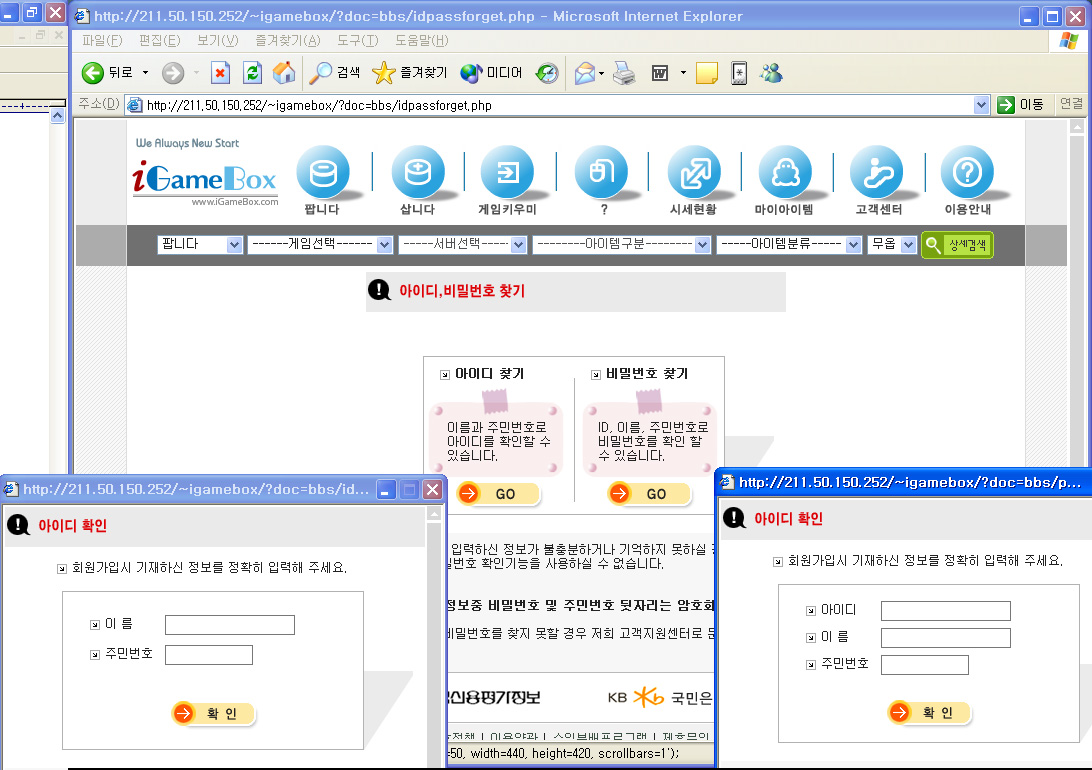Click the IE Refresh toolbar icon
The height and width of the screenshot is (770, 1092).
coord(253,72)
